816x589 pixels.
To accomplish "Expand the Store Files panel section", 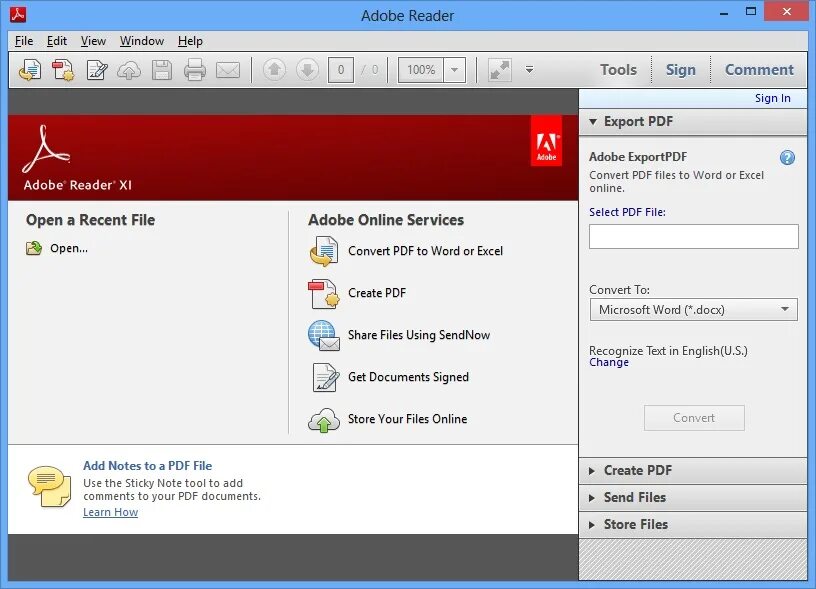I will point(693,524).
